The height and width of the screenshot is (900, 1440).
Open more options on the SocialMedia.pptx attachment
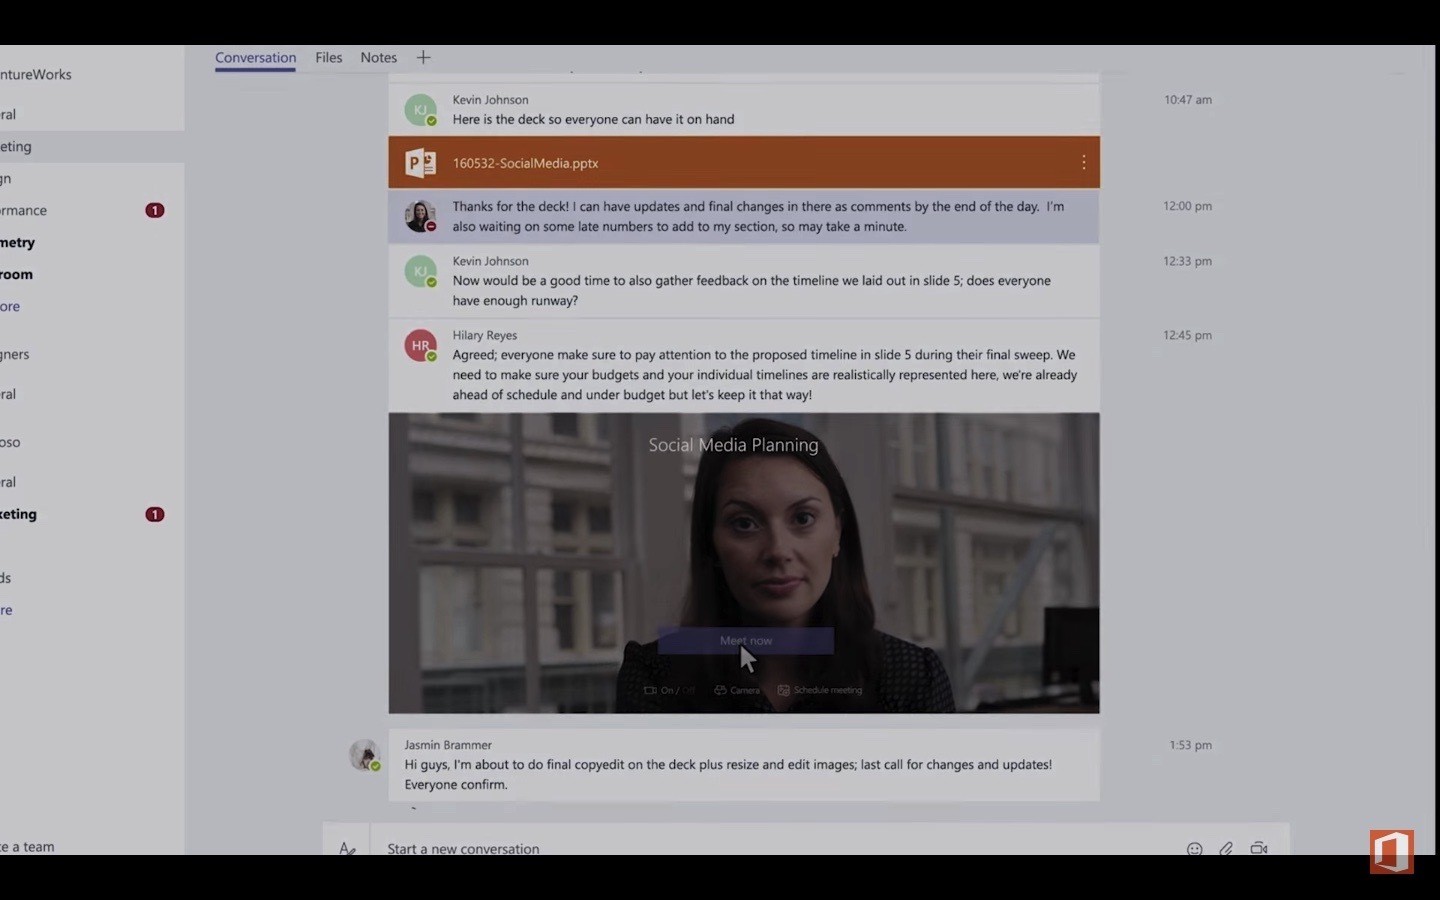click(x=1083, y=163)
